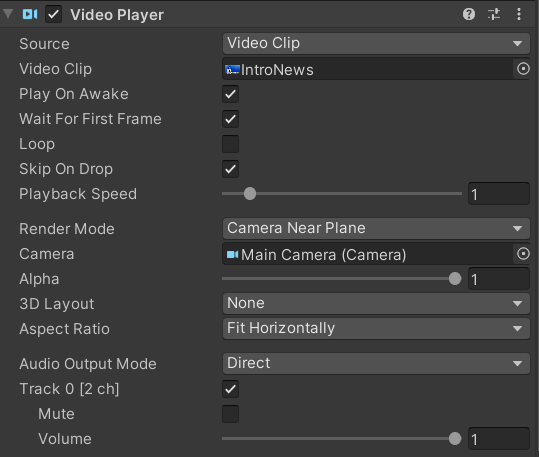Enable the Mute checkbox
This screenshot has height=457, width=539.
click(x=230, y=414)
